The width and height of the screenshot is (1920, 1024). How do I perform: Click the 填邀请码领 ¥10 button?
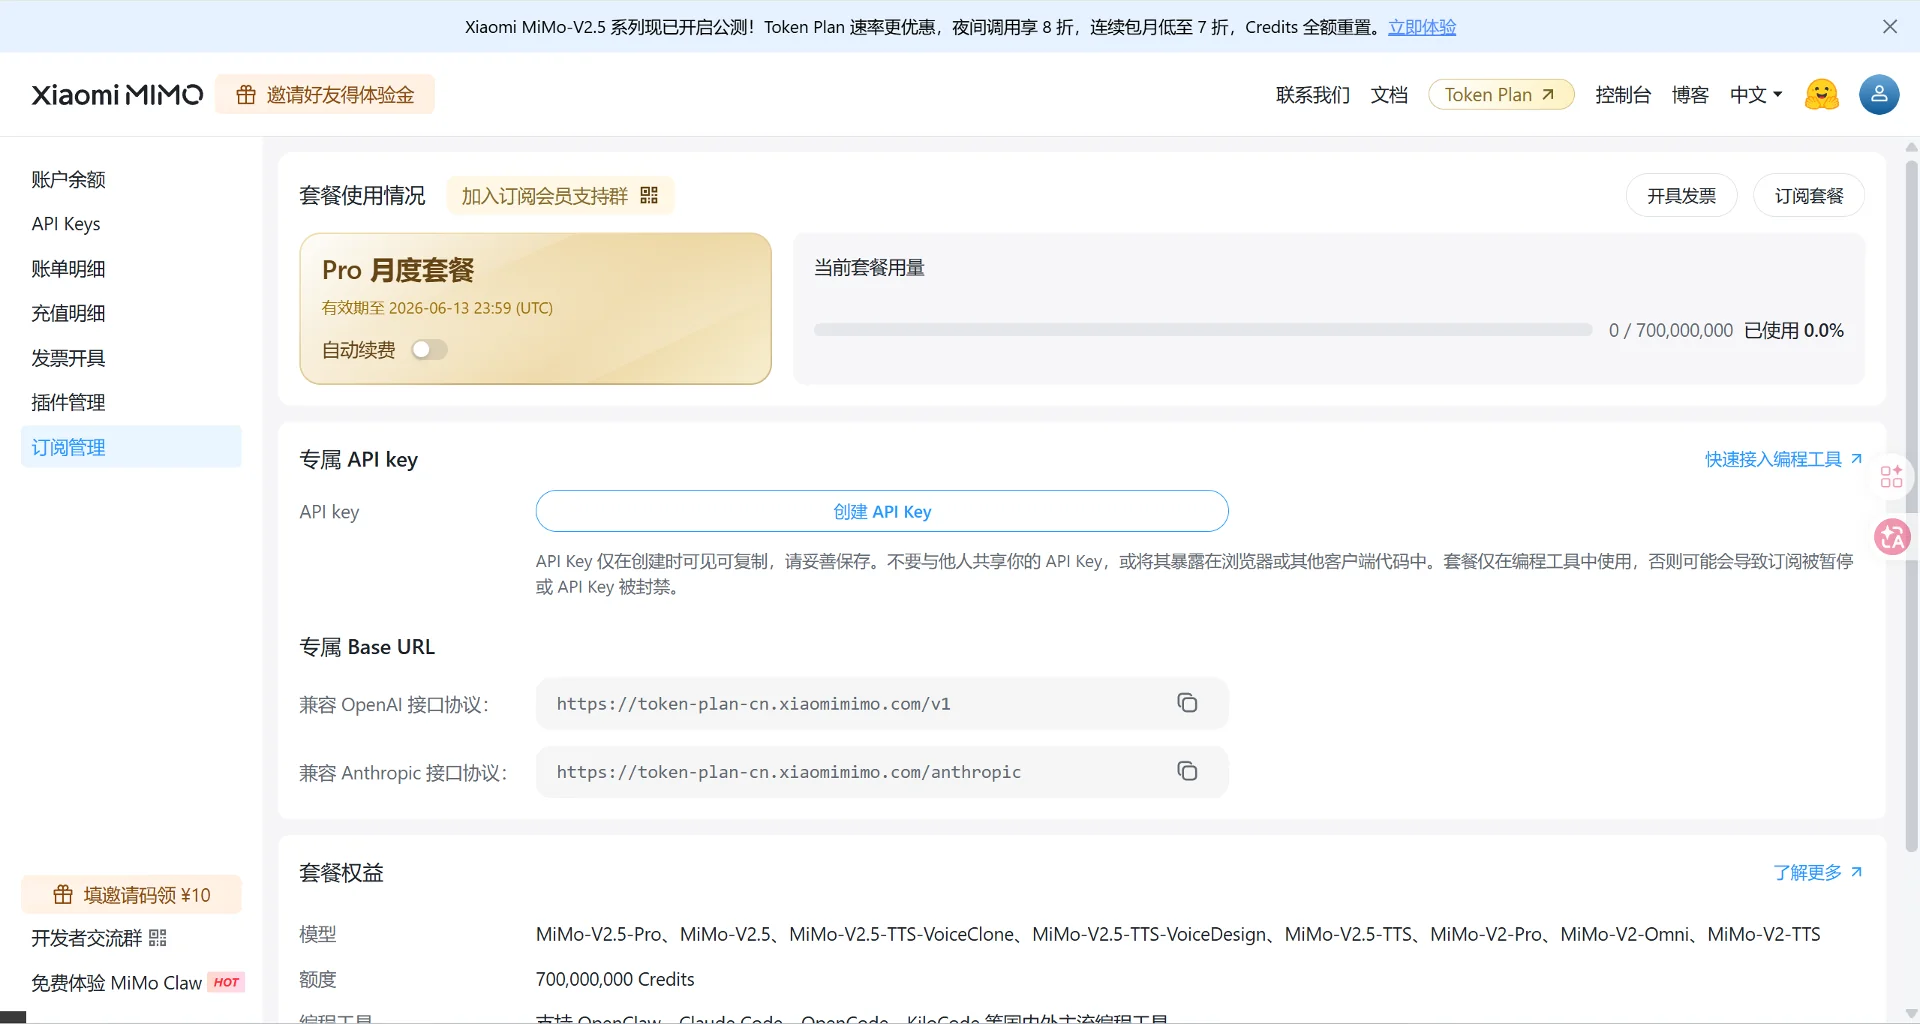coord(131,894)
